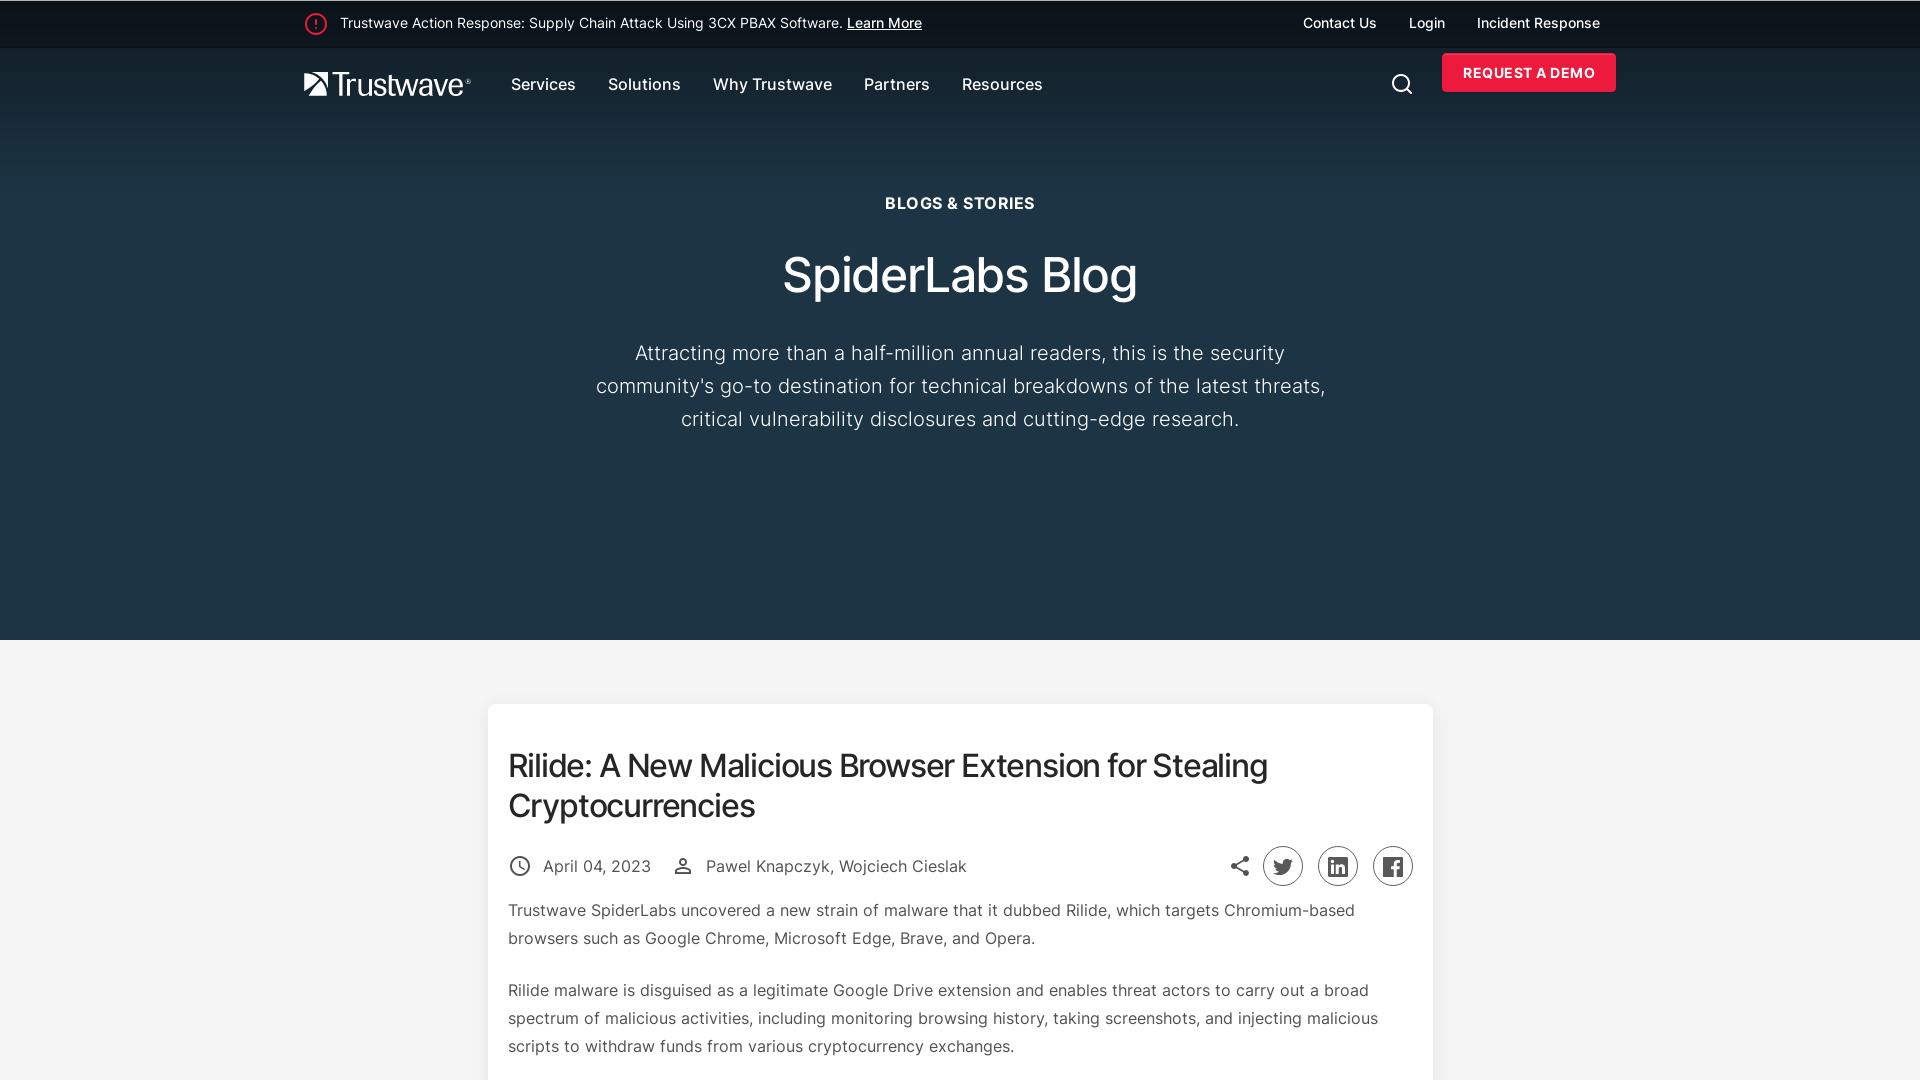Expand the Solutions navigation menu
This screenshot has width=1920, height=1080.
click(x=644, y=83)
